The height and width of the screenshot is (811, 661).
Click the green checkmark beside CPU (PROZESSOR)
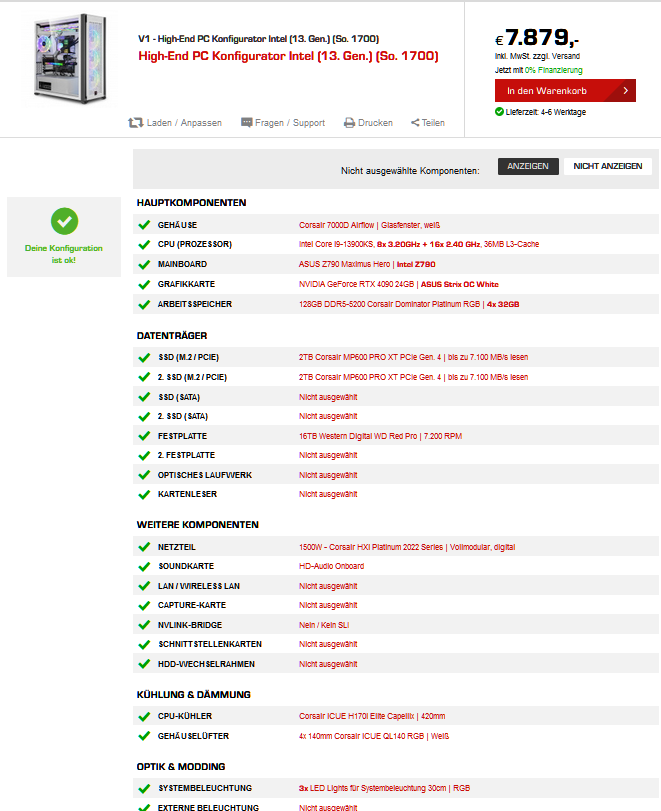tap(144, 245)
